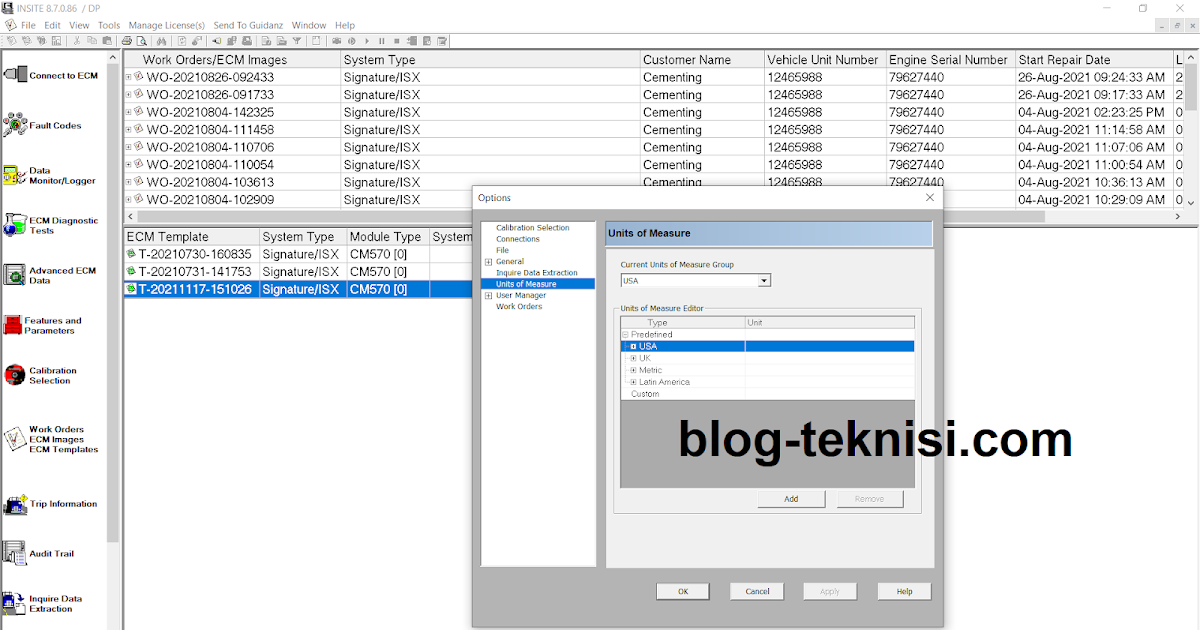This screenshot has height=630, width=1200.
Task: Open Trip Information
Action: pos(55,504)
